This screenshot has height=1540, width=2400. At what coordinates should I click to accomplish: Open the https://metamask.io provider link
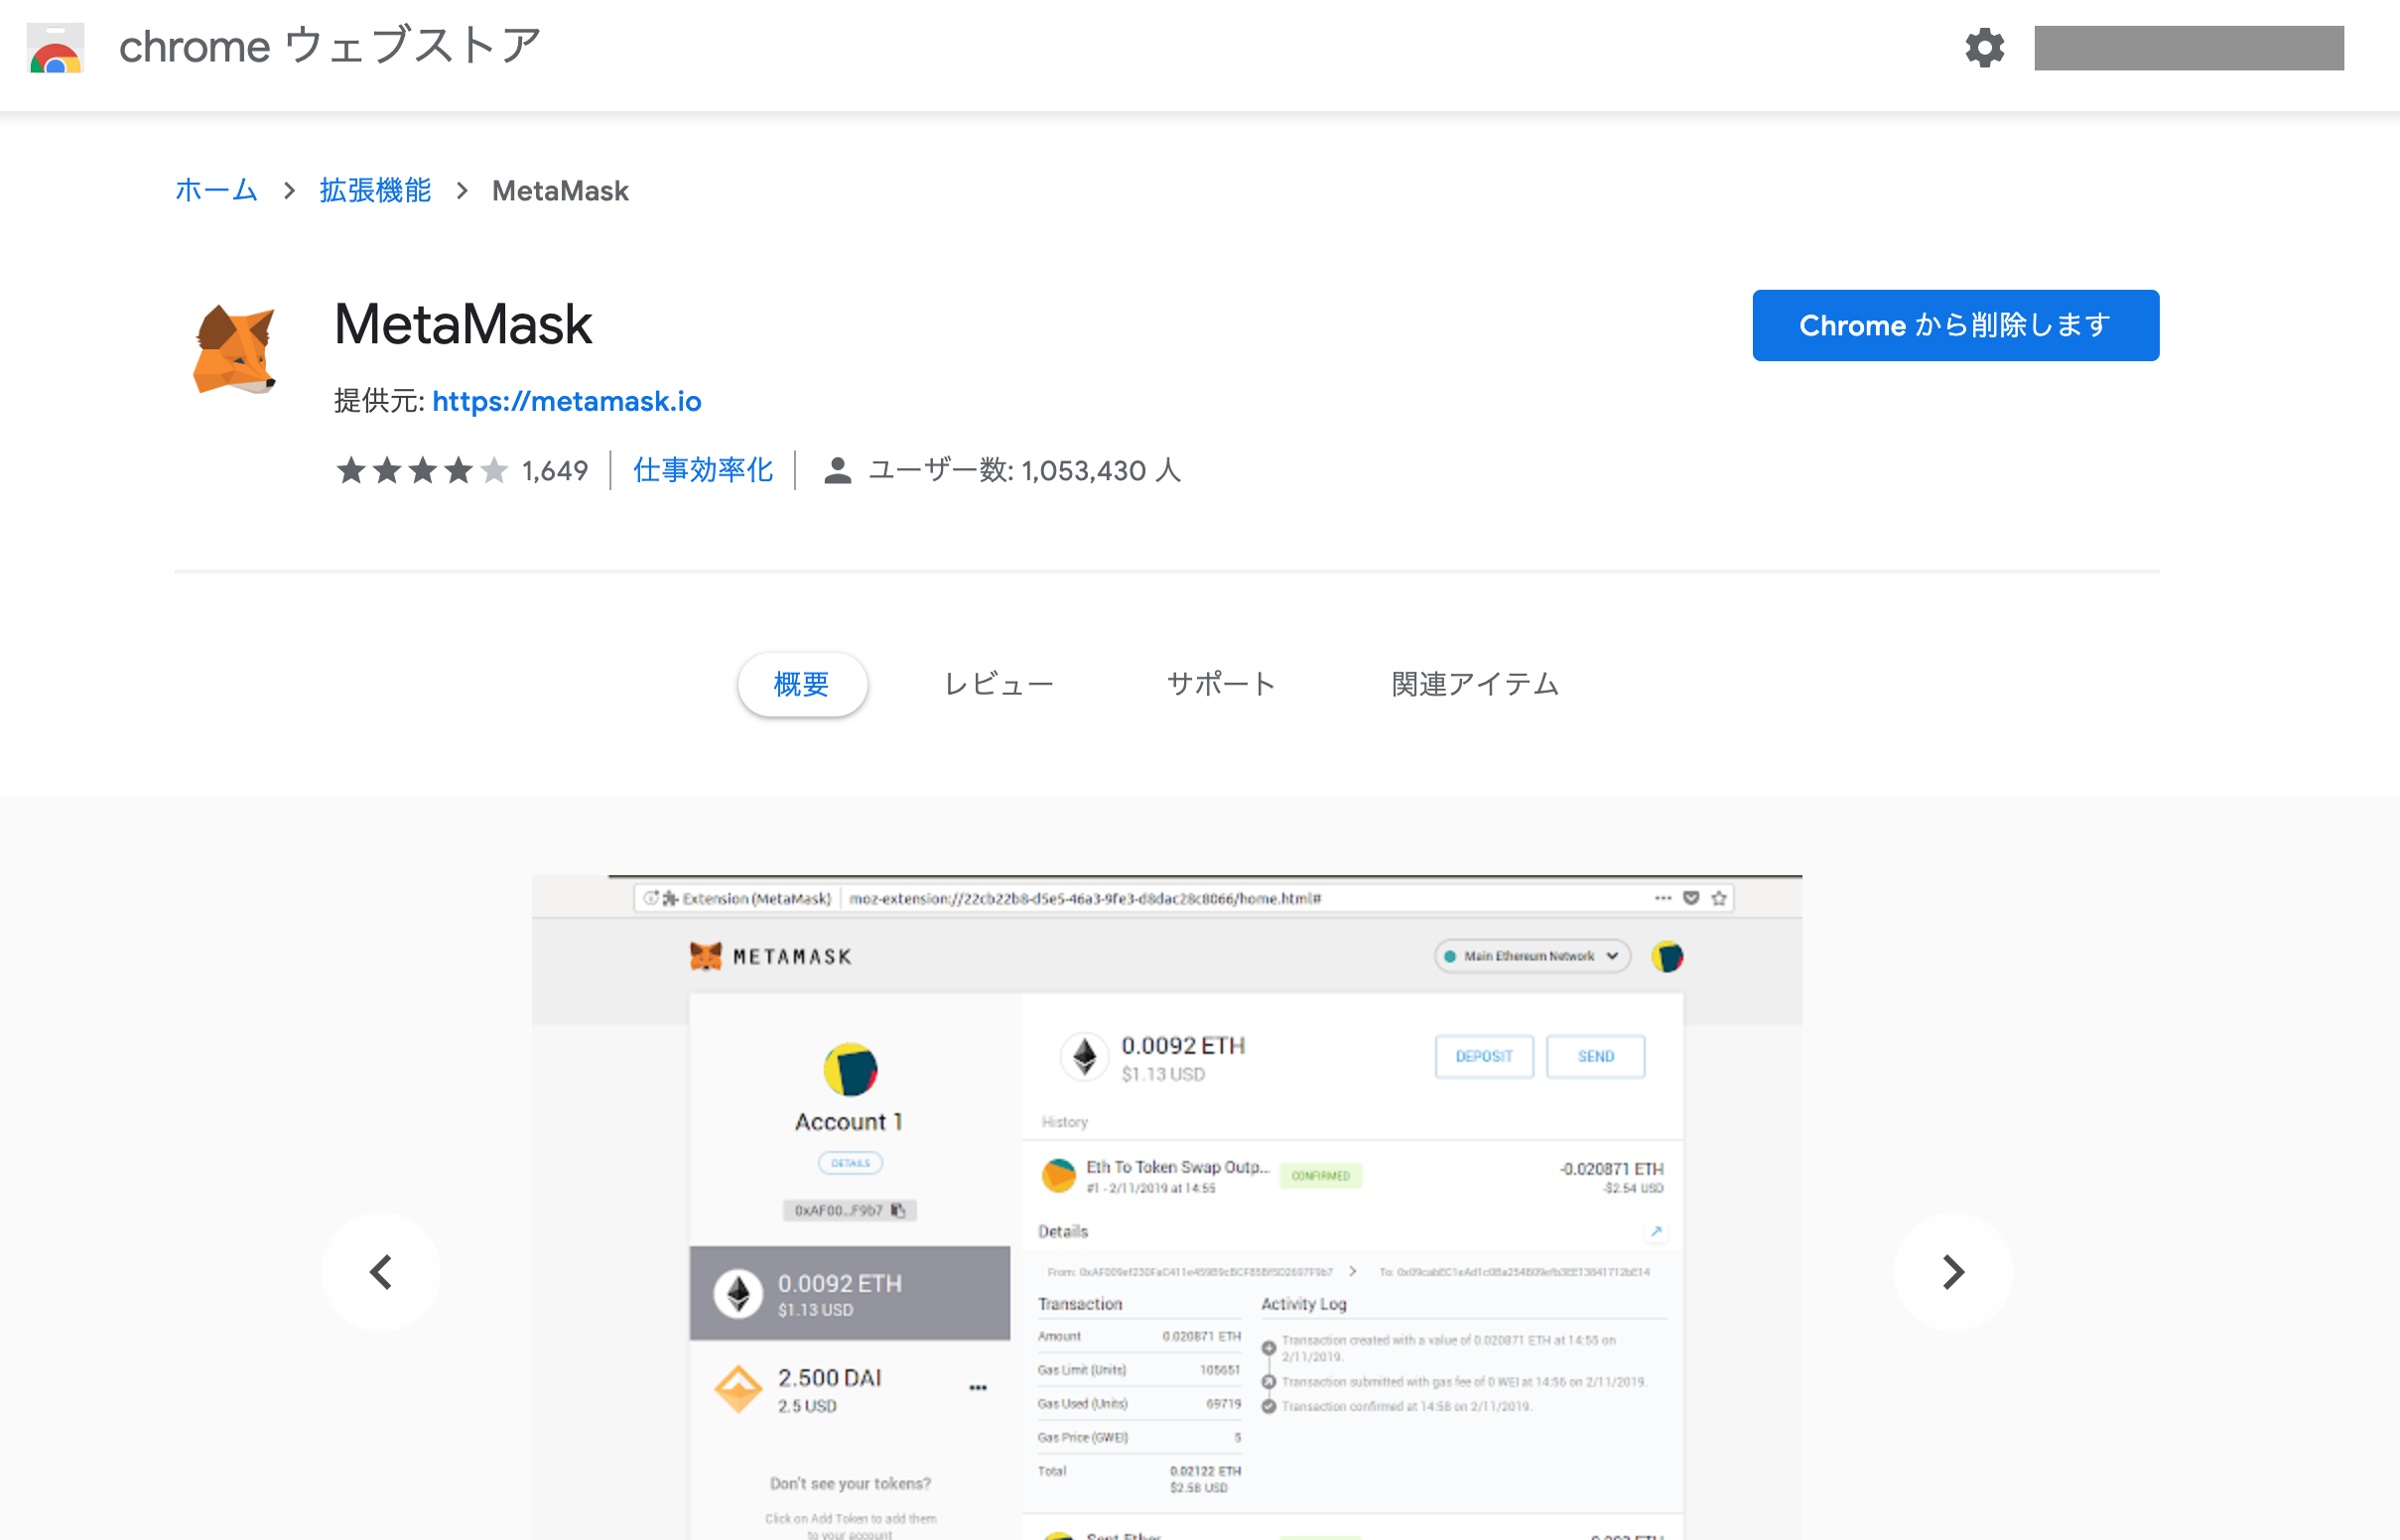[x=567, y=401]
